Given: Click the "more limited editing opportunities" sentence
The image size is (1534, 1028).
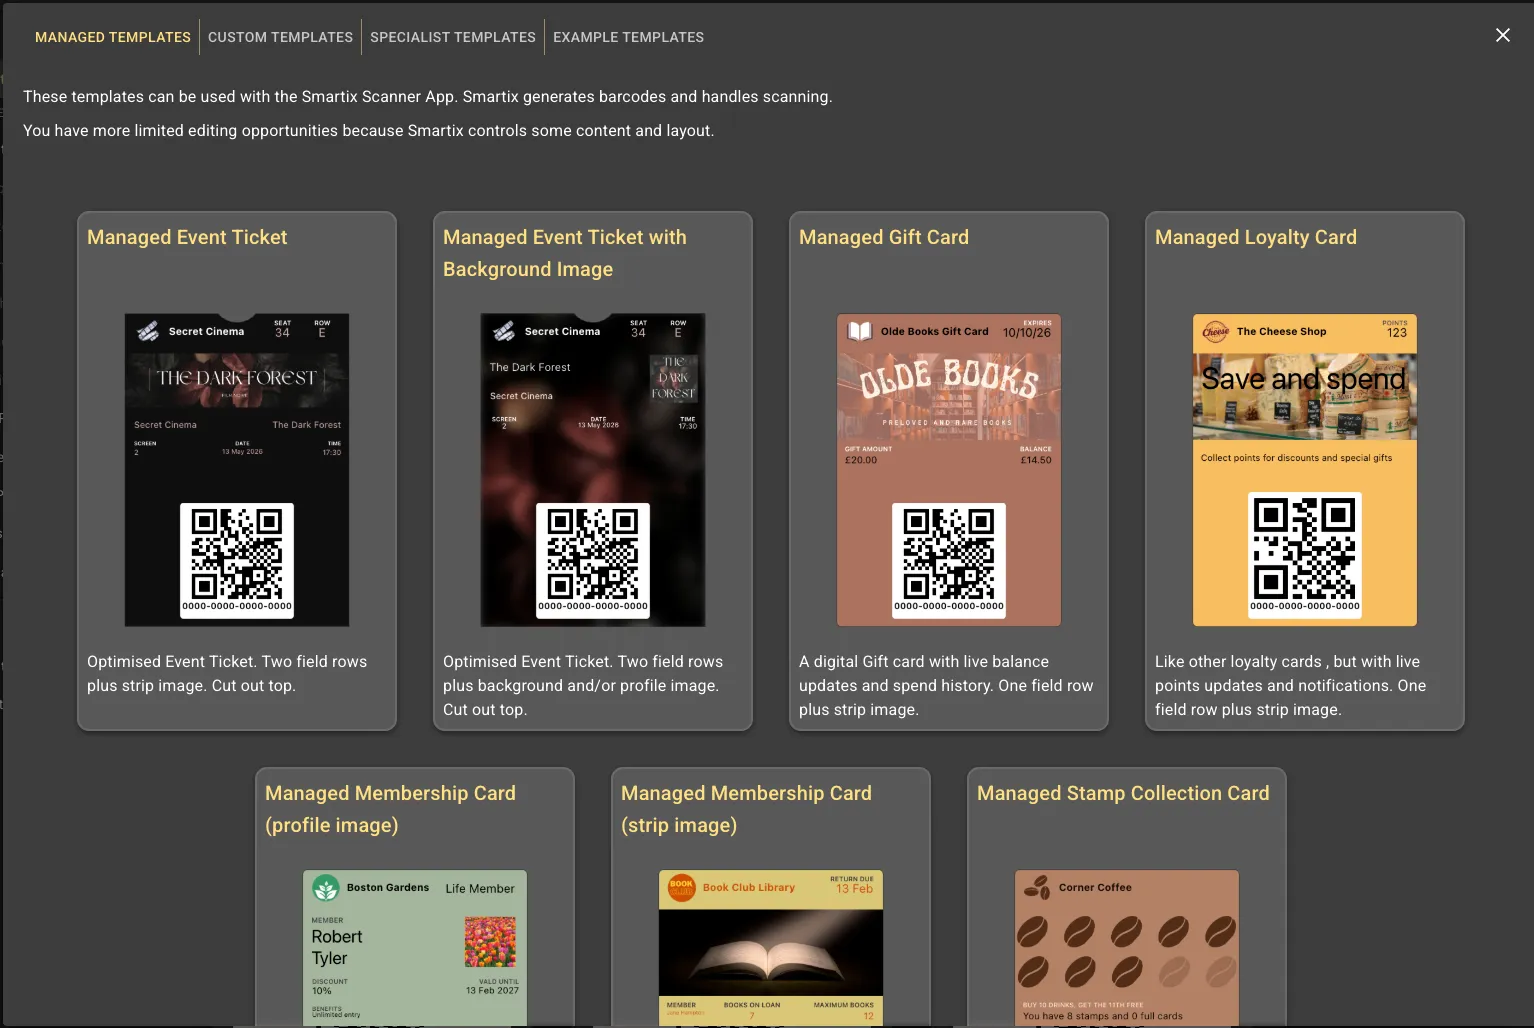Looking at the screenshot, I should [369, 130].
